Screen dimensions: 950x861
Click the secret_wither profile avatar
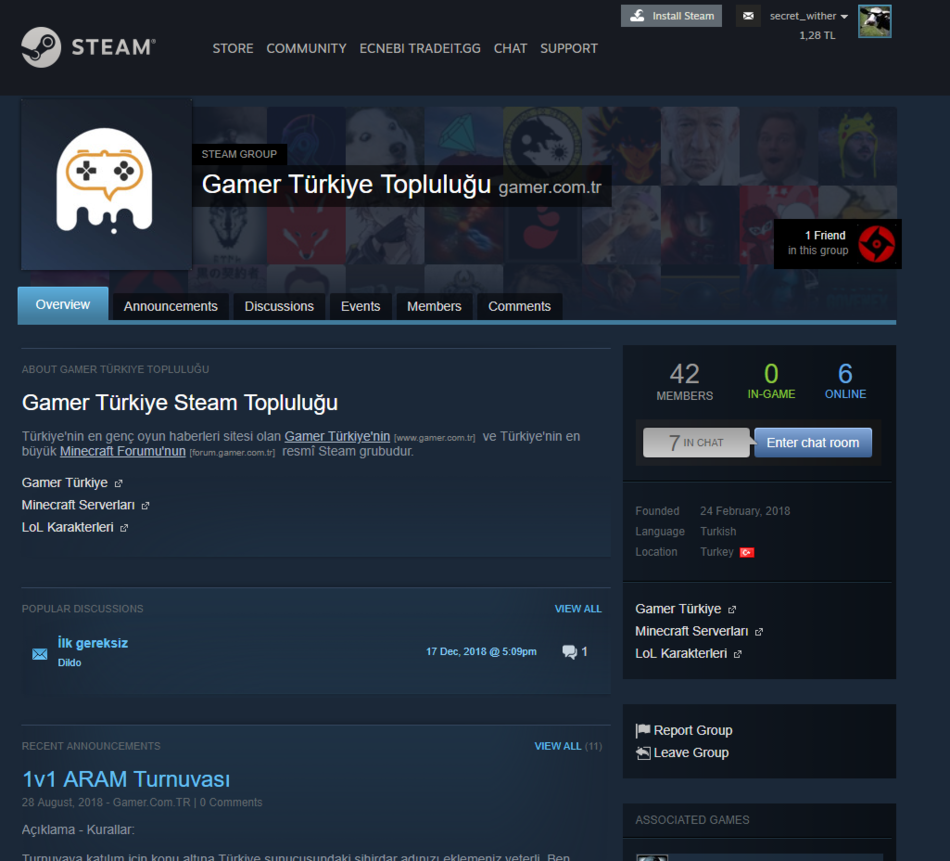(x=874, y=21)
